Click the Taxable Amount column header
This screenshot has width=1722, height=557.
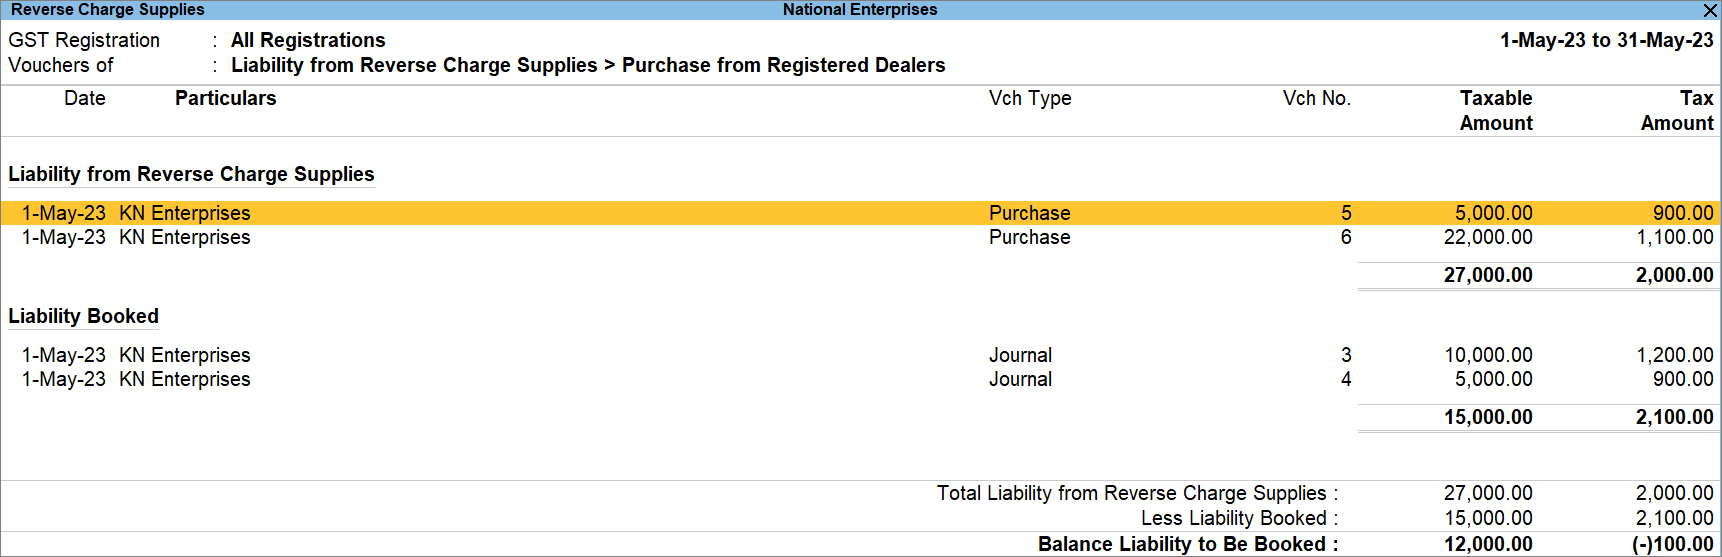[1495, 110]
